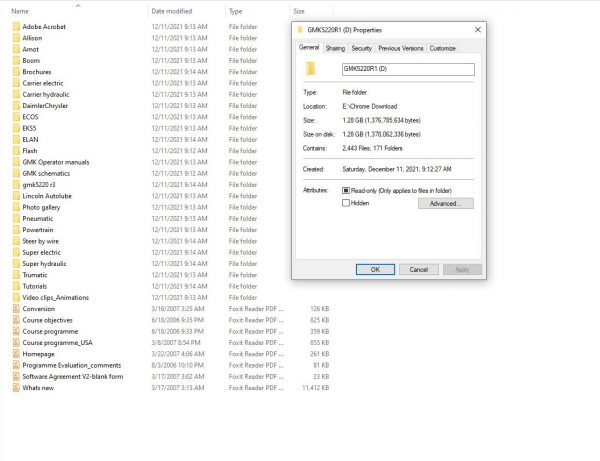Select the Boom folder icon
Screen dimensions: 600x461
coord(16,60)
